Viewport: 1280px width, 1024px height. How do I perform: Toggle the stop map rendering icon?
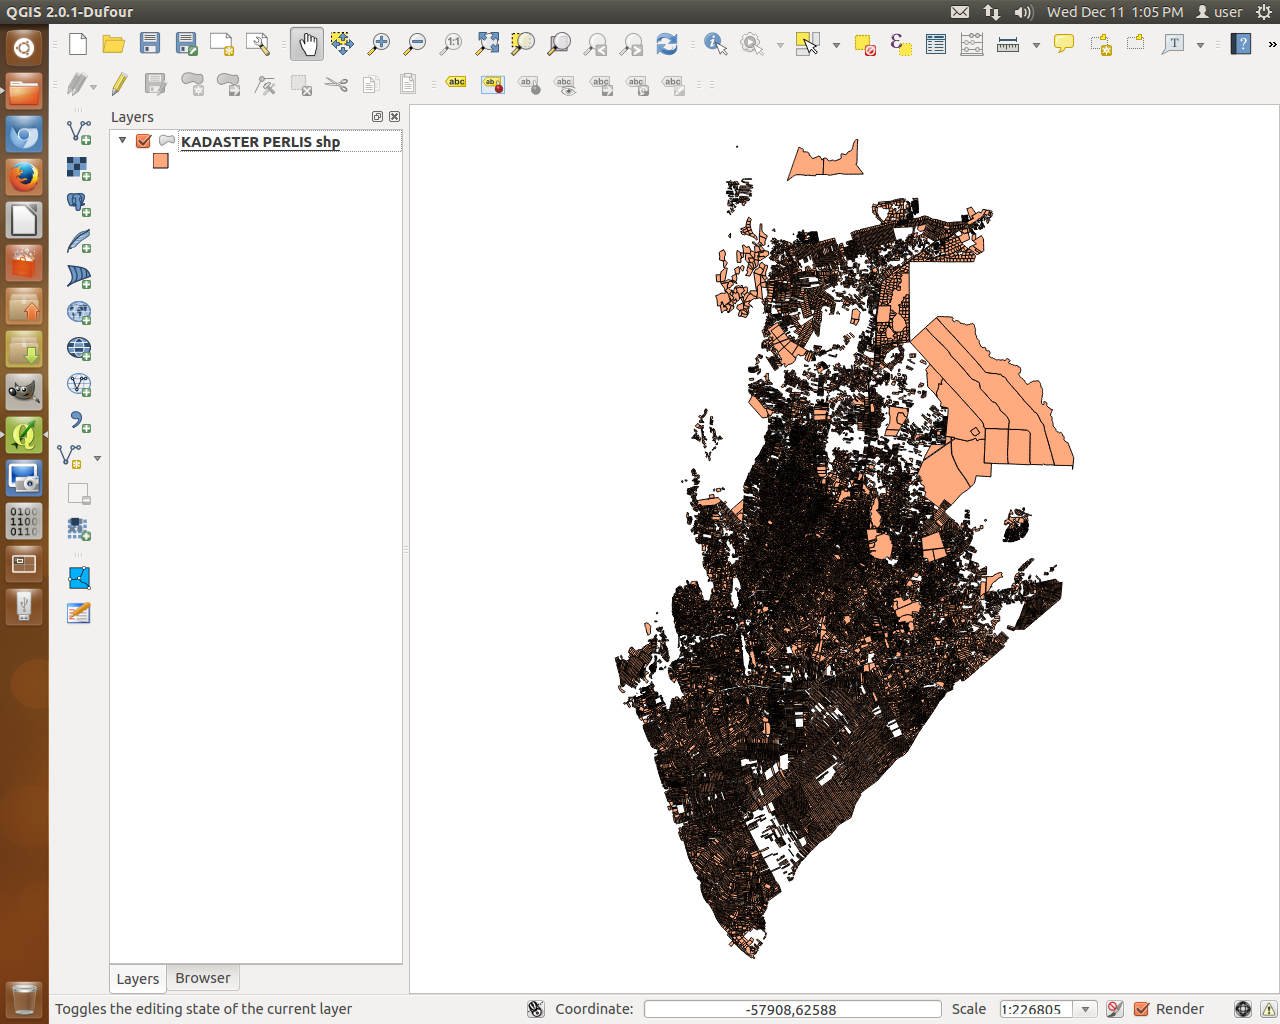[1114, 1009]
